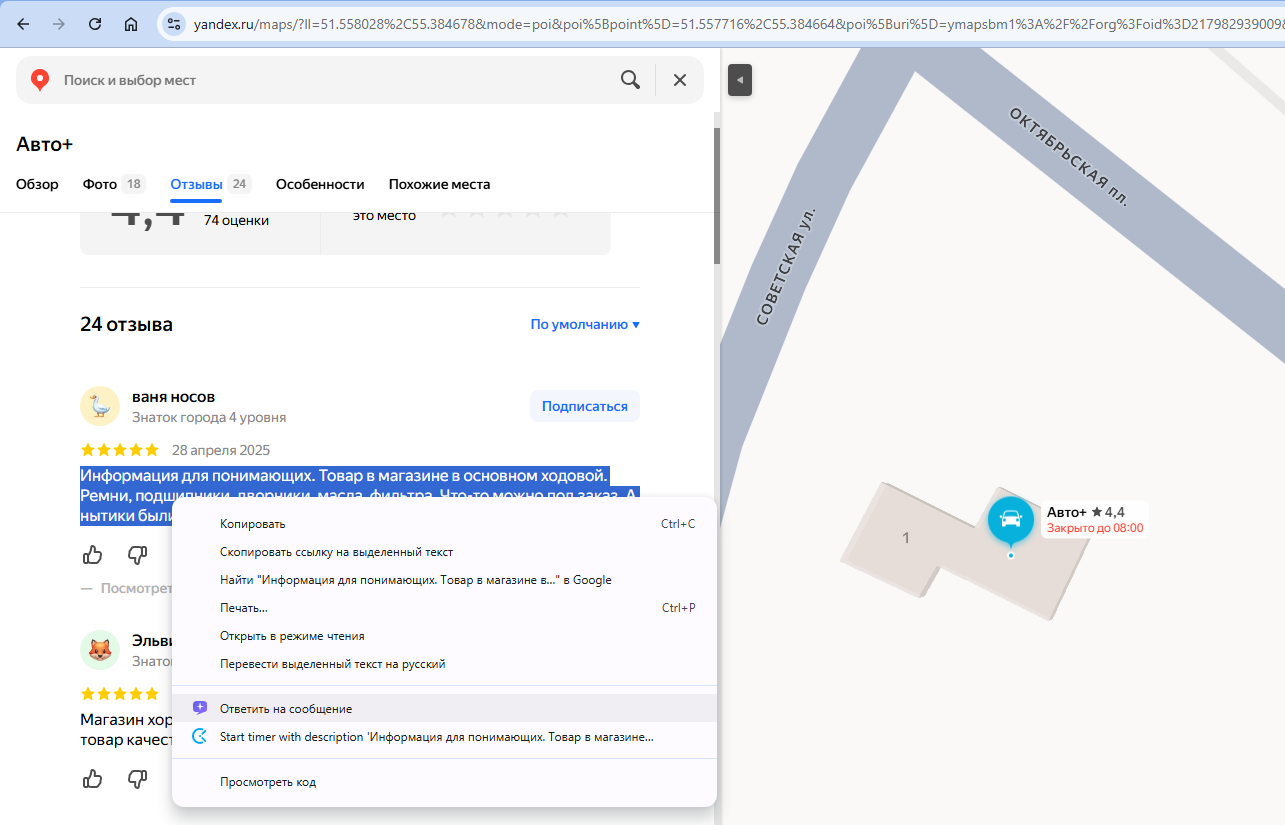1285x825 pixels.
Task: Click the Авто+ car marker on map
Action: point(1010,520)
